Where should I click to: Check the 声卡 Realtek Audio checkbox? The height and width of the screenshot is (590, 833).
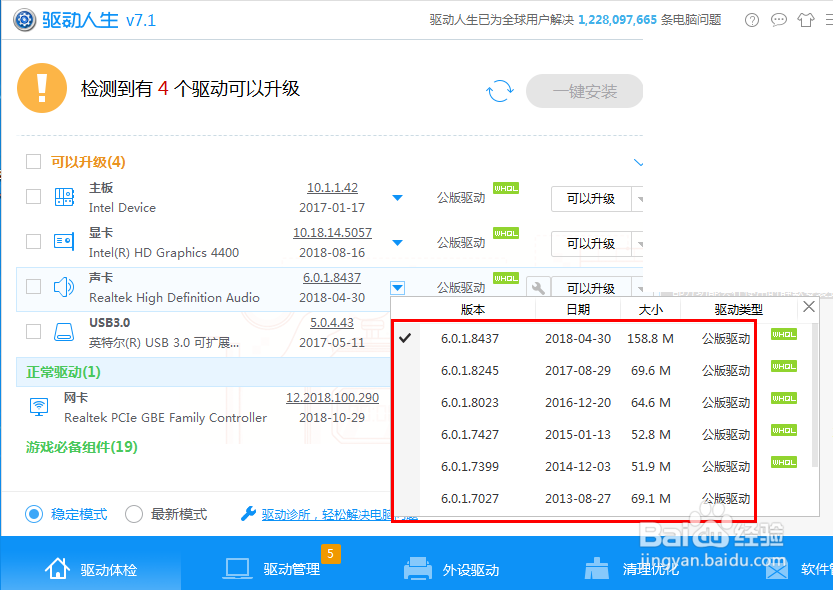(33, 287)
